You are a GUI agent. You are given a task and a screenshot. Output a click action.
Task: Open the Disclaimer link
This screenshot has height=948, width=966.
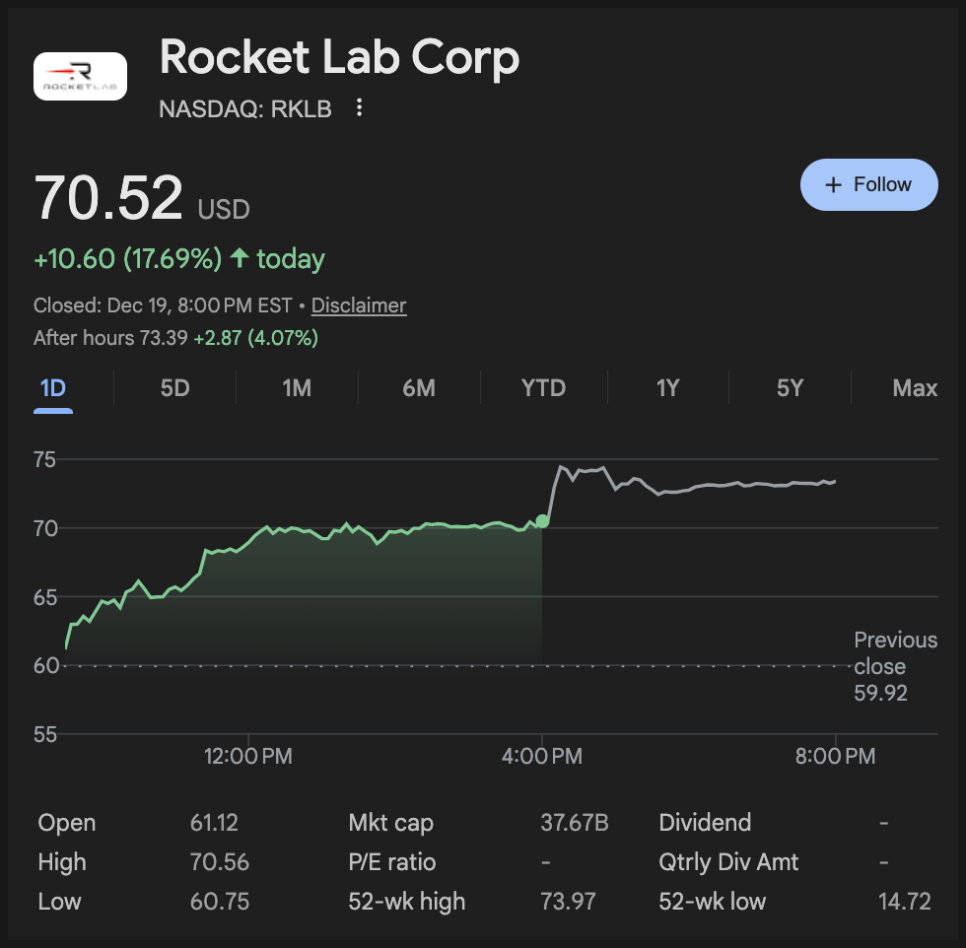coord(358,305)
